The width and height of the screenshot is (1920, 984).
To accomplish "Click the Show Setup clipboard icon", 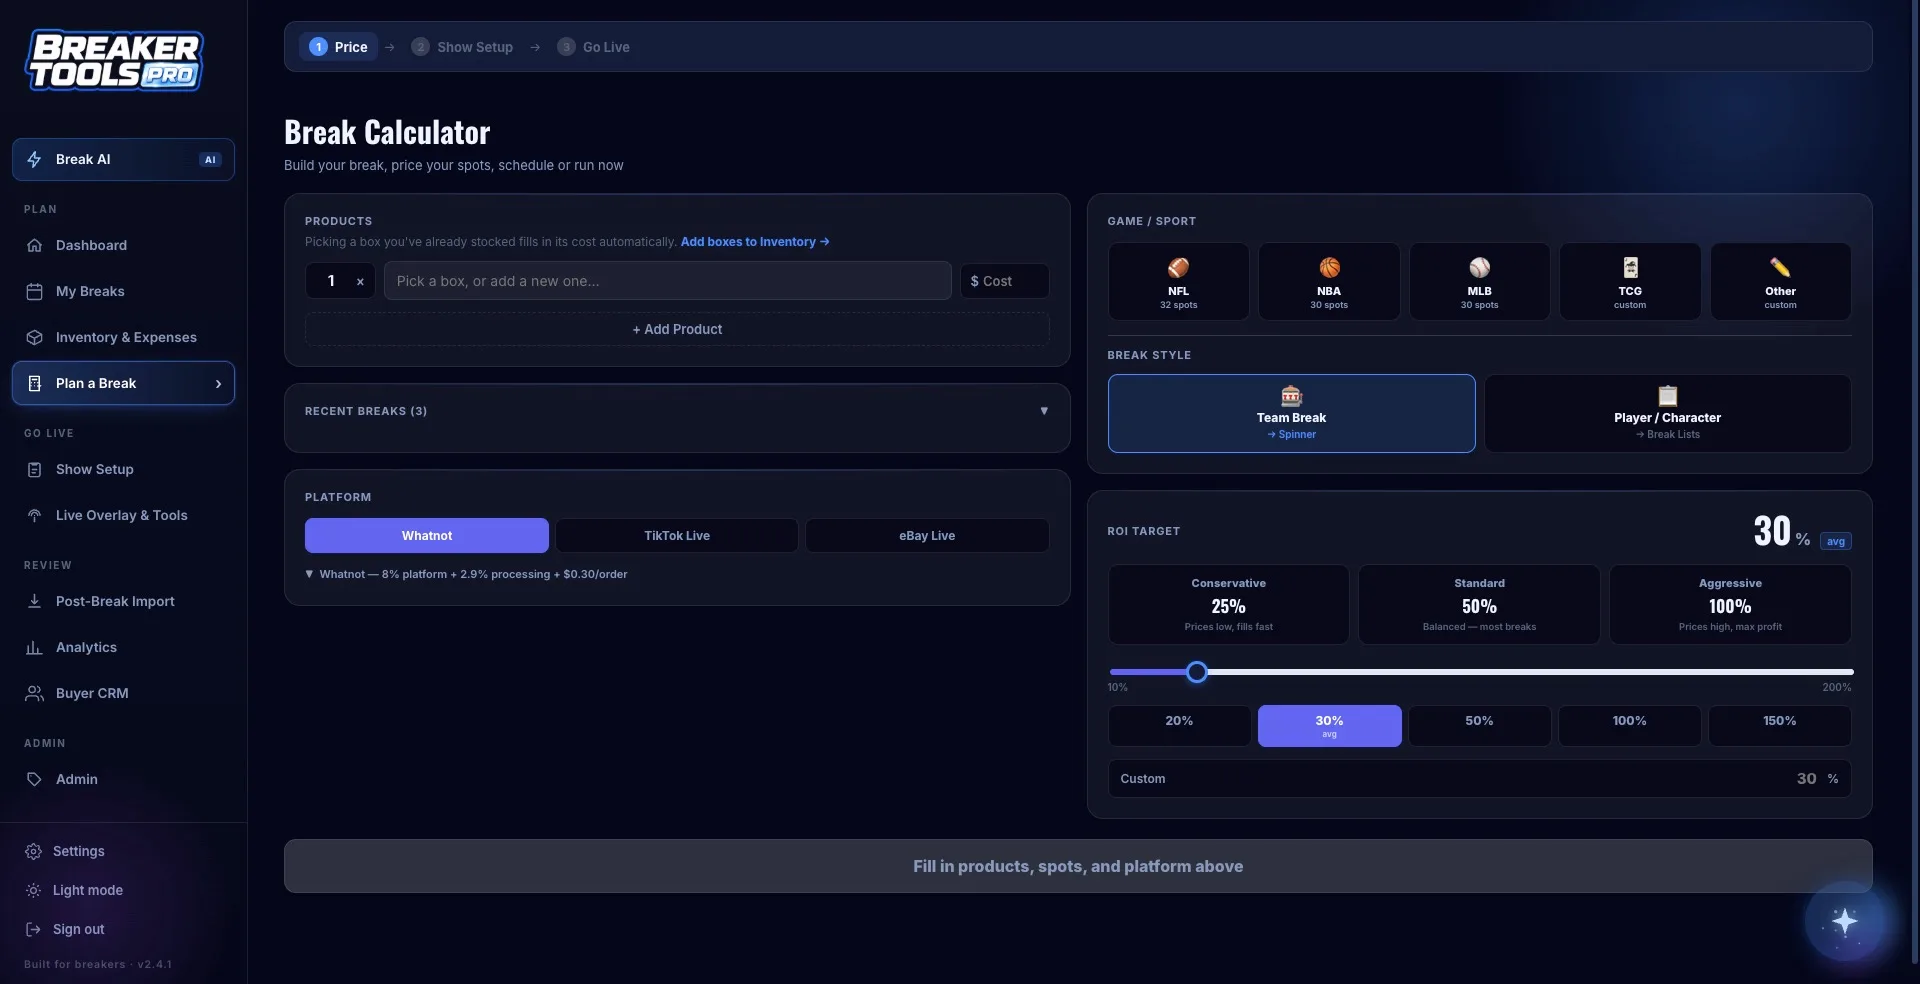I will [x=34, y=469].
